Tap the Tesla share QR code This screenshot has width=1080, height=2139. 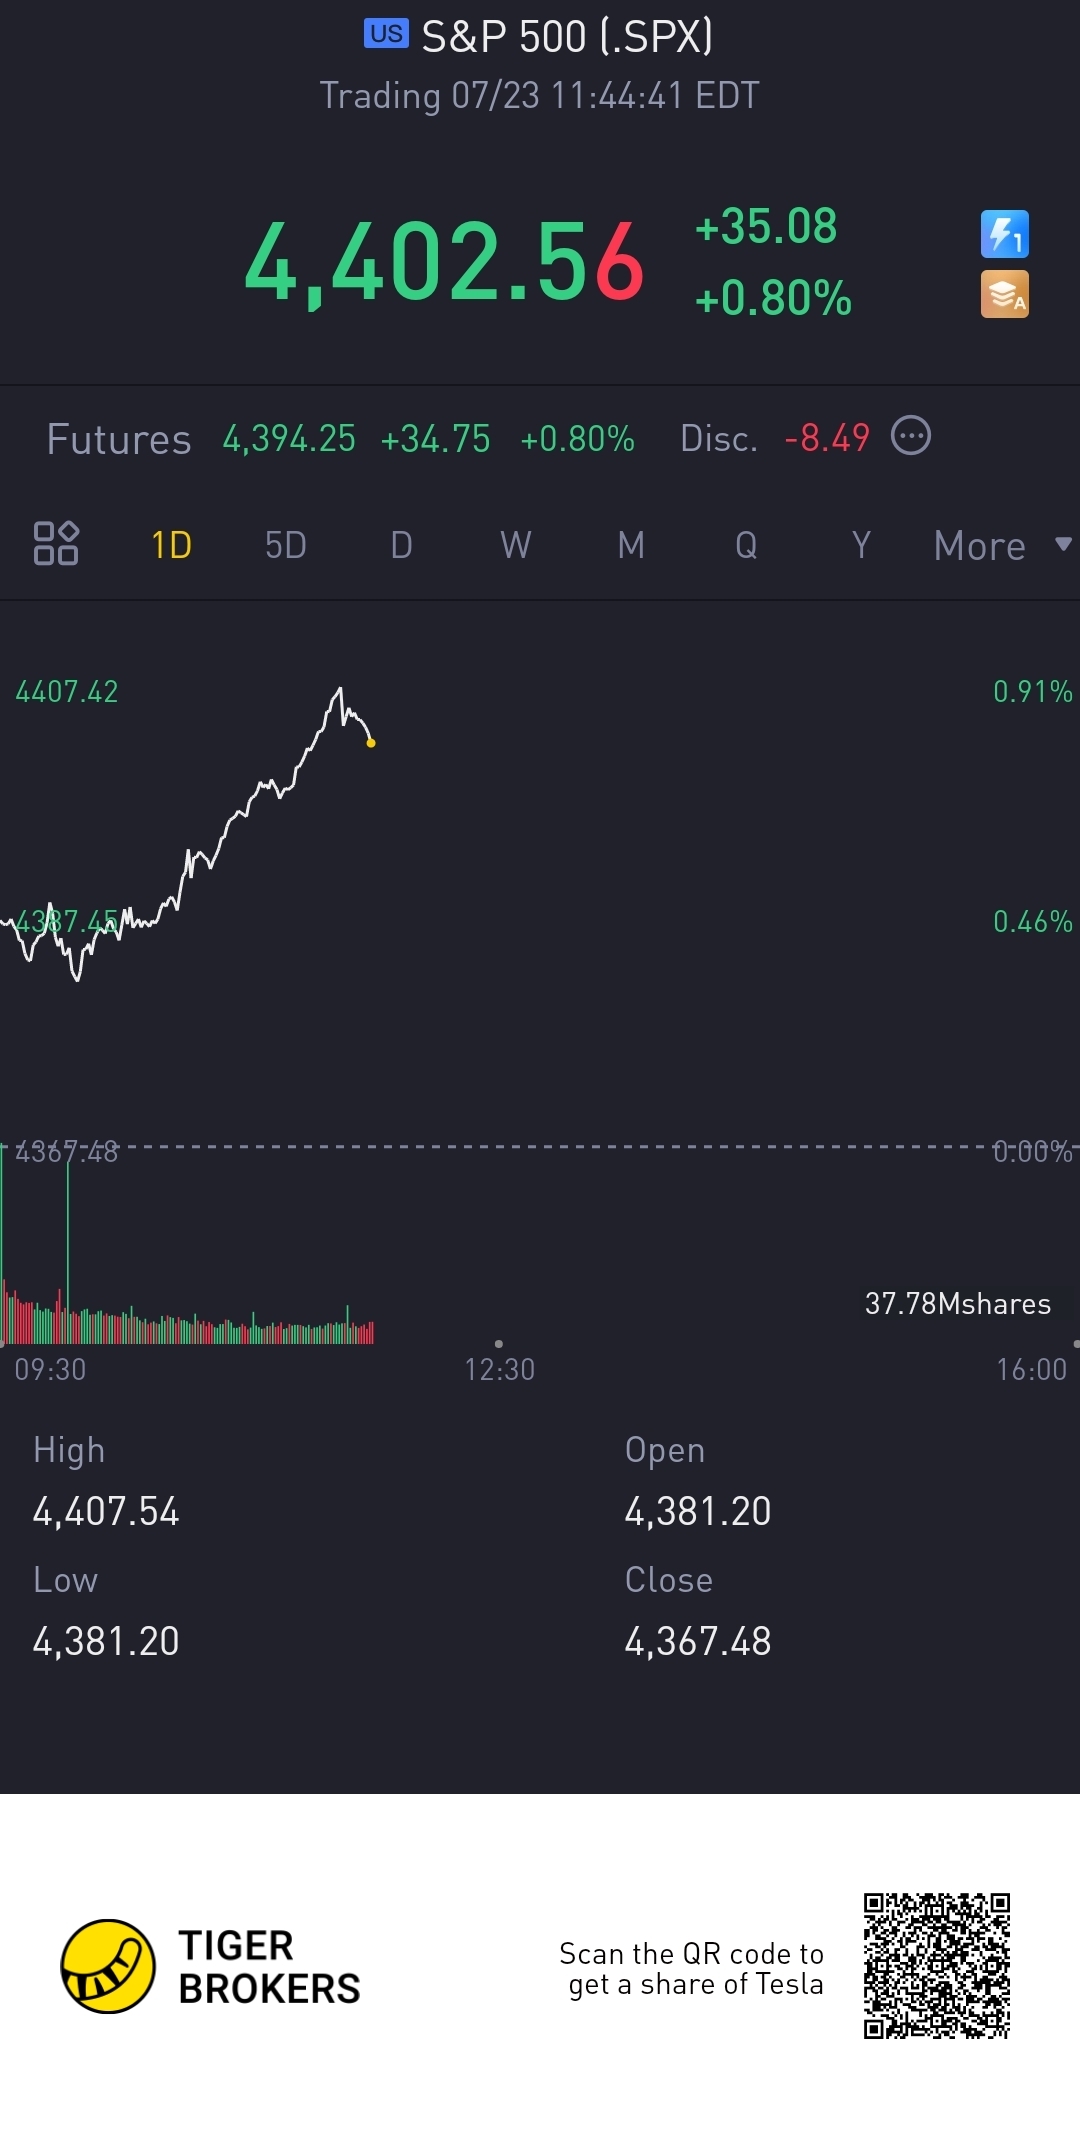(937, 1966)
